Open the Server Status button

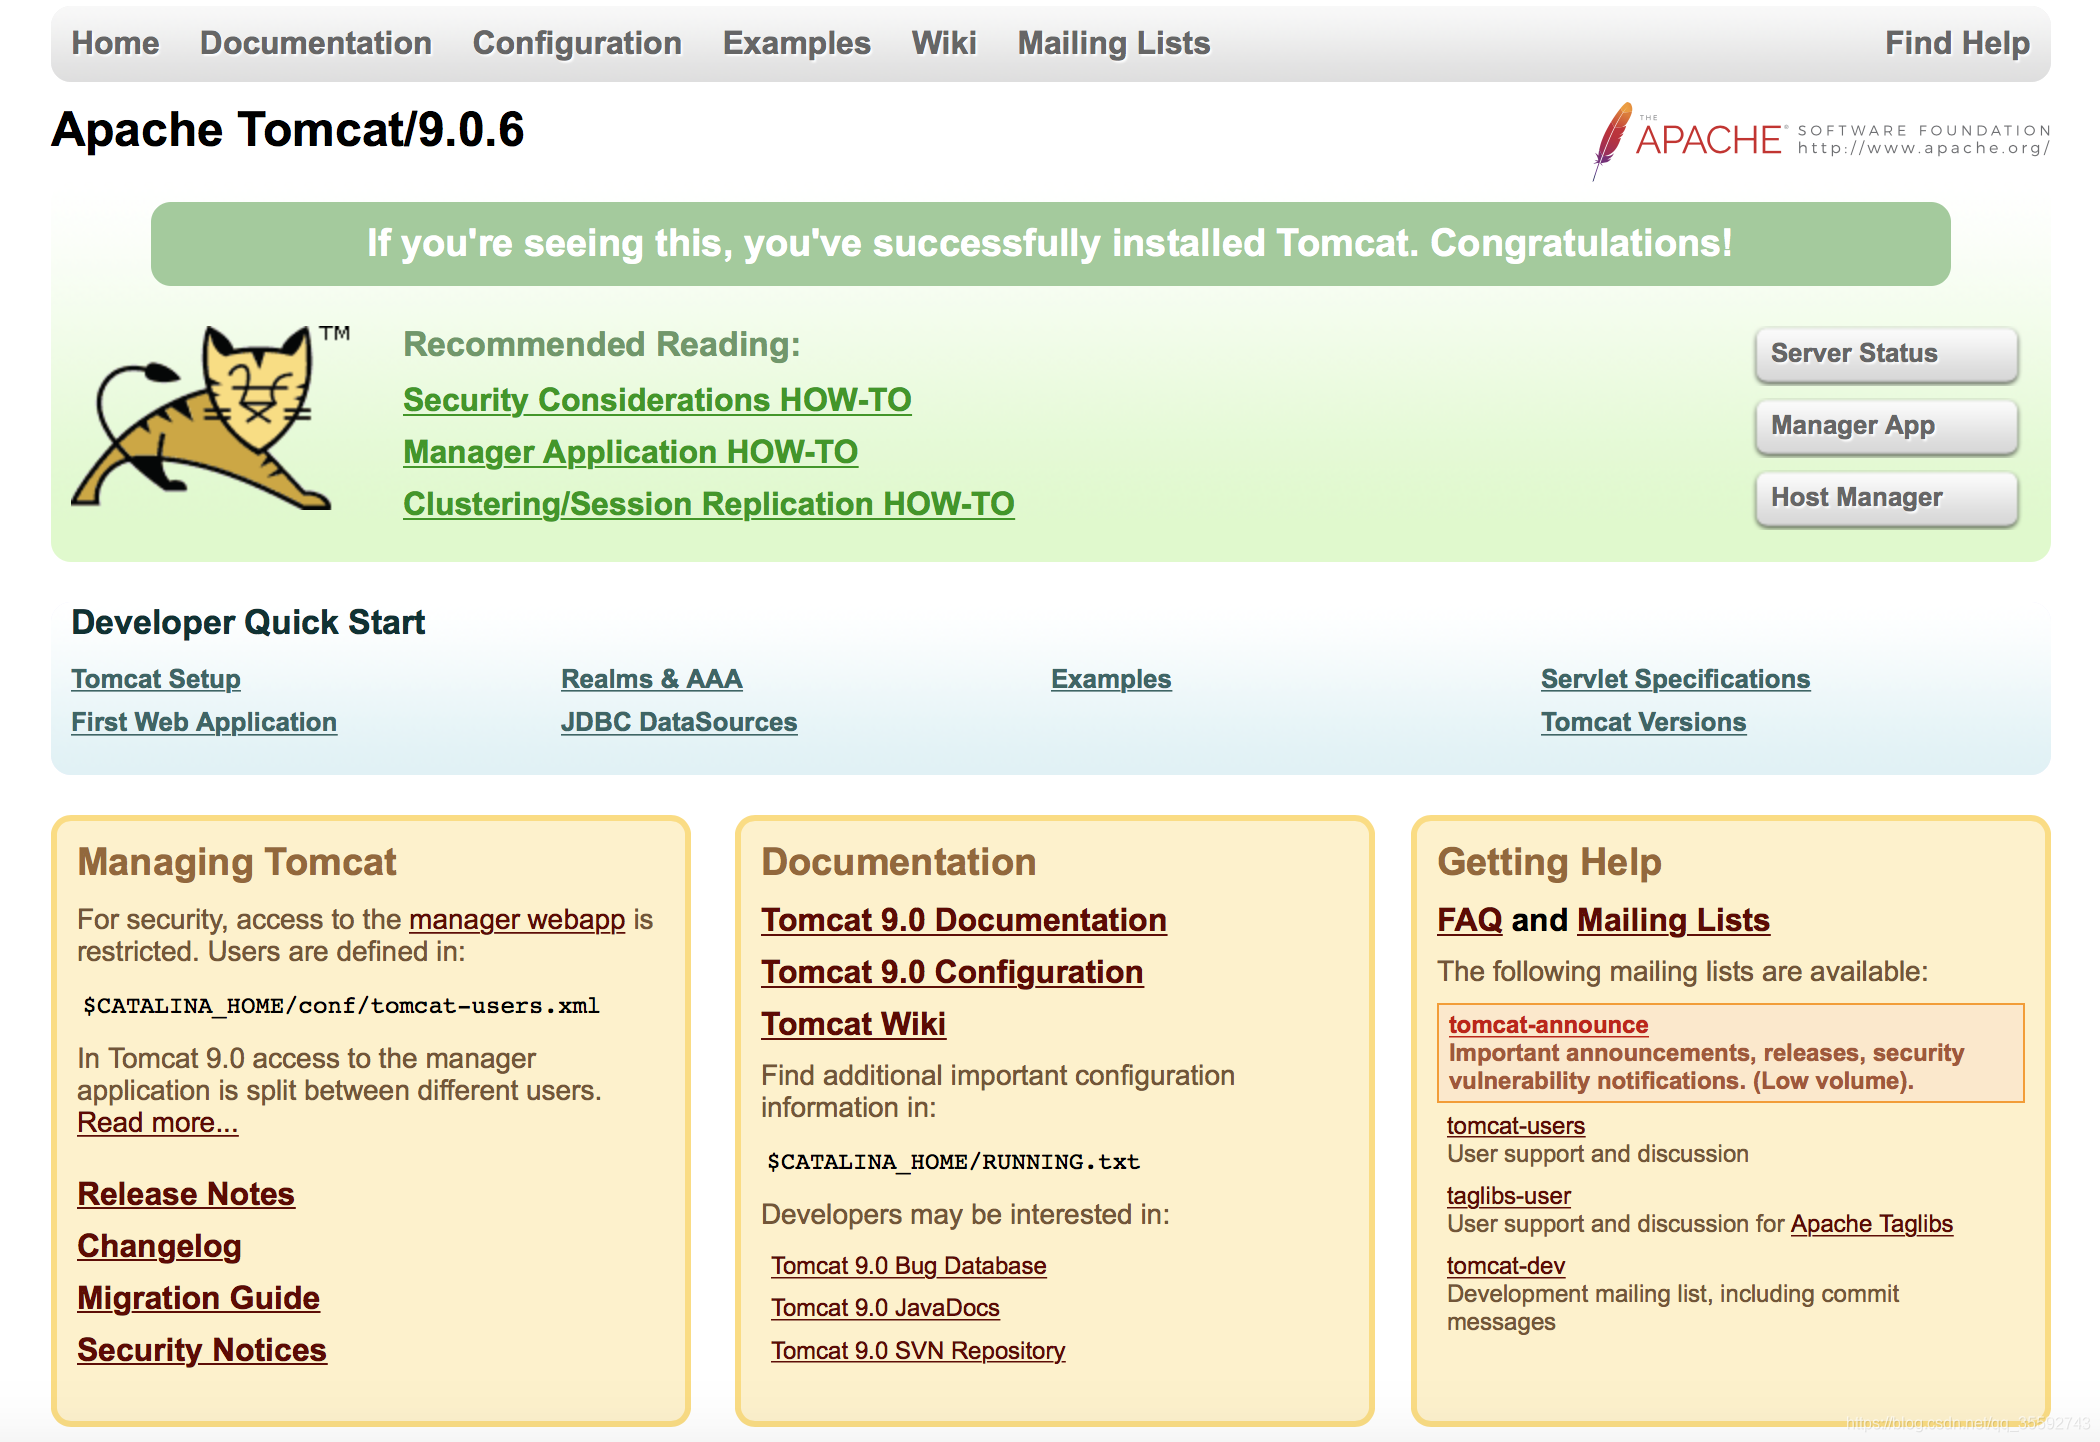[x=1885, y=354]
